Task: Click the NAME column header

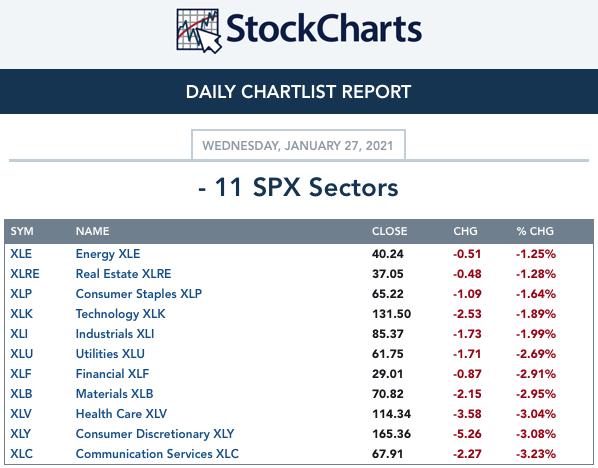Action: 93,231
